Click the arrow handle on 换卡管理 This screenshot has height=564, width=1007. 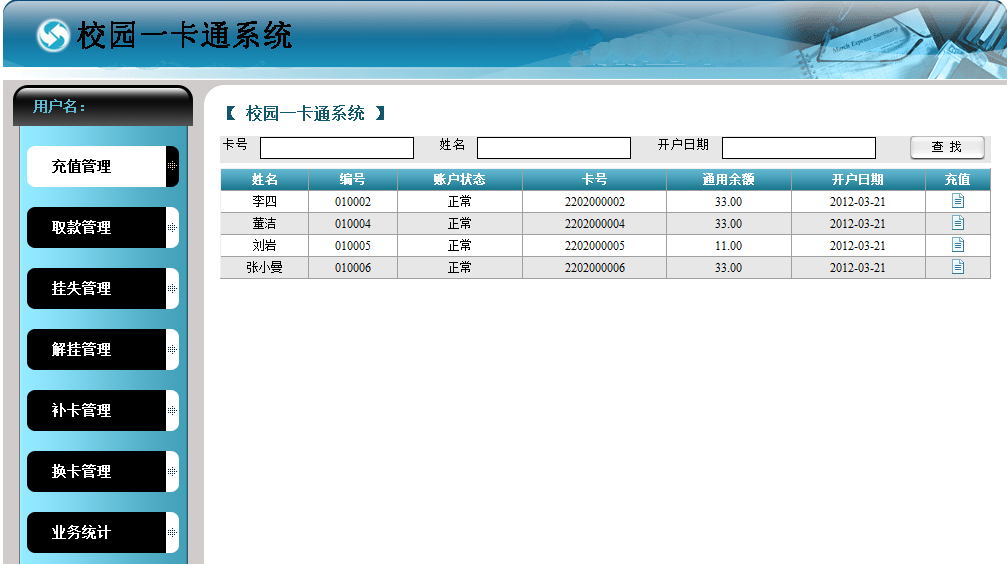tap(172, 471)
